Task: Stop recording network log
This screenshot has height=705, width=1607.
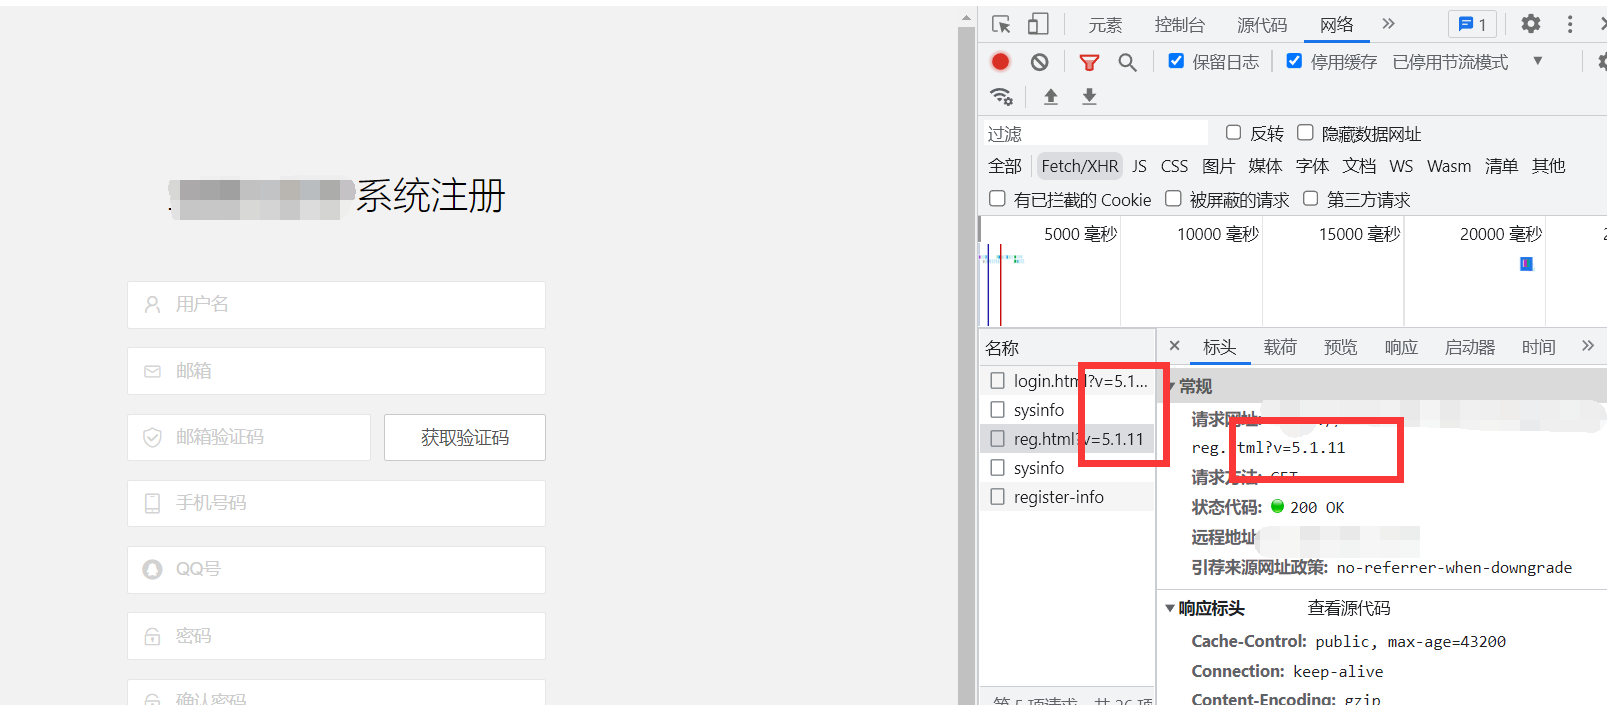Action: [1000, 62]
